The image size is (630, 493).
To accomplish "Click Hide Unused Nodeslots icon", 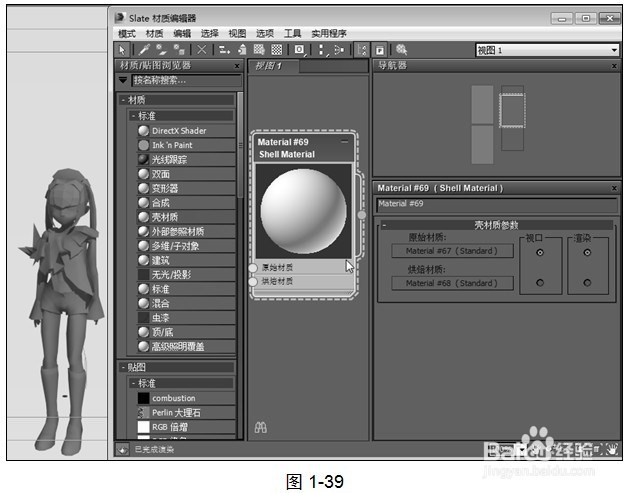I will pyautogui.click(x=241, y=50).
